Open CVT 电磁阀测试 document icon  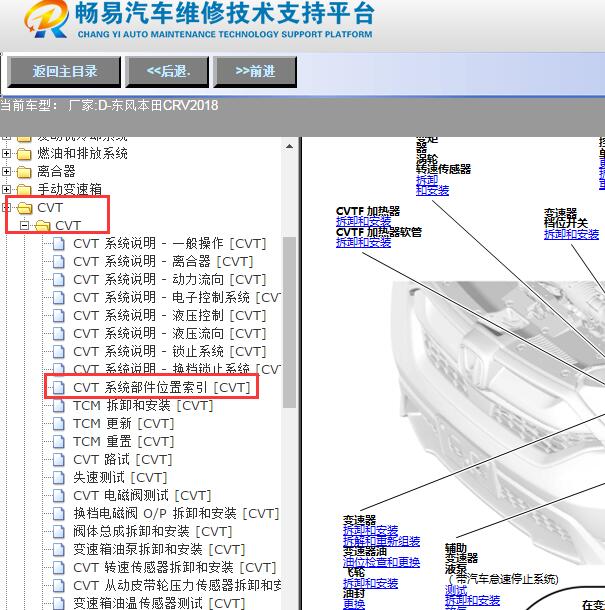(59, 495)
